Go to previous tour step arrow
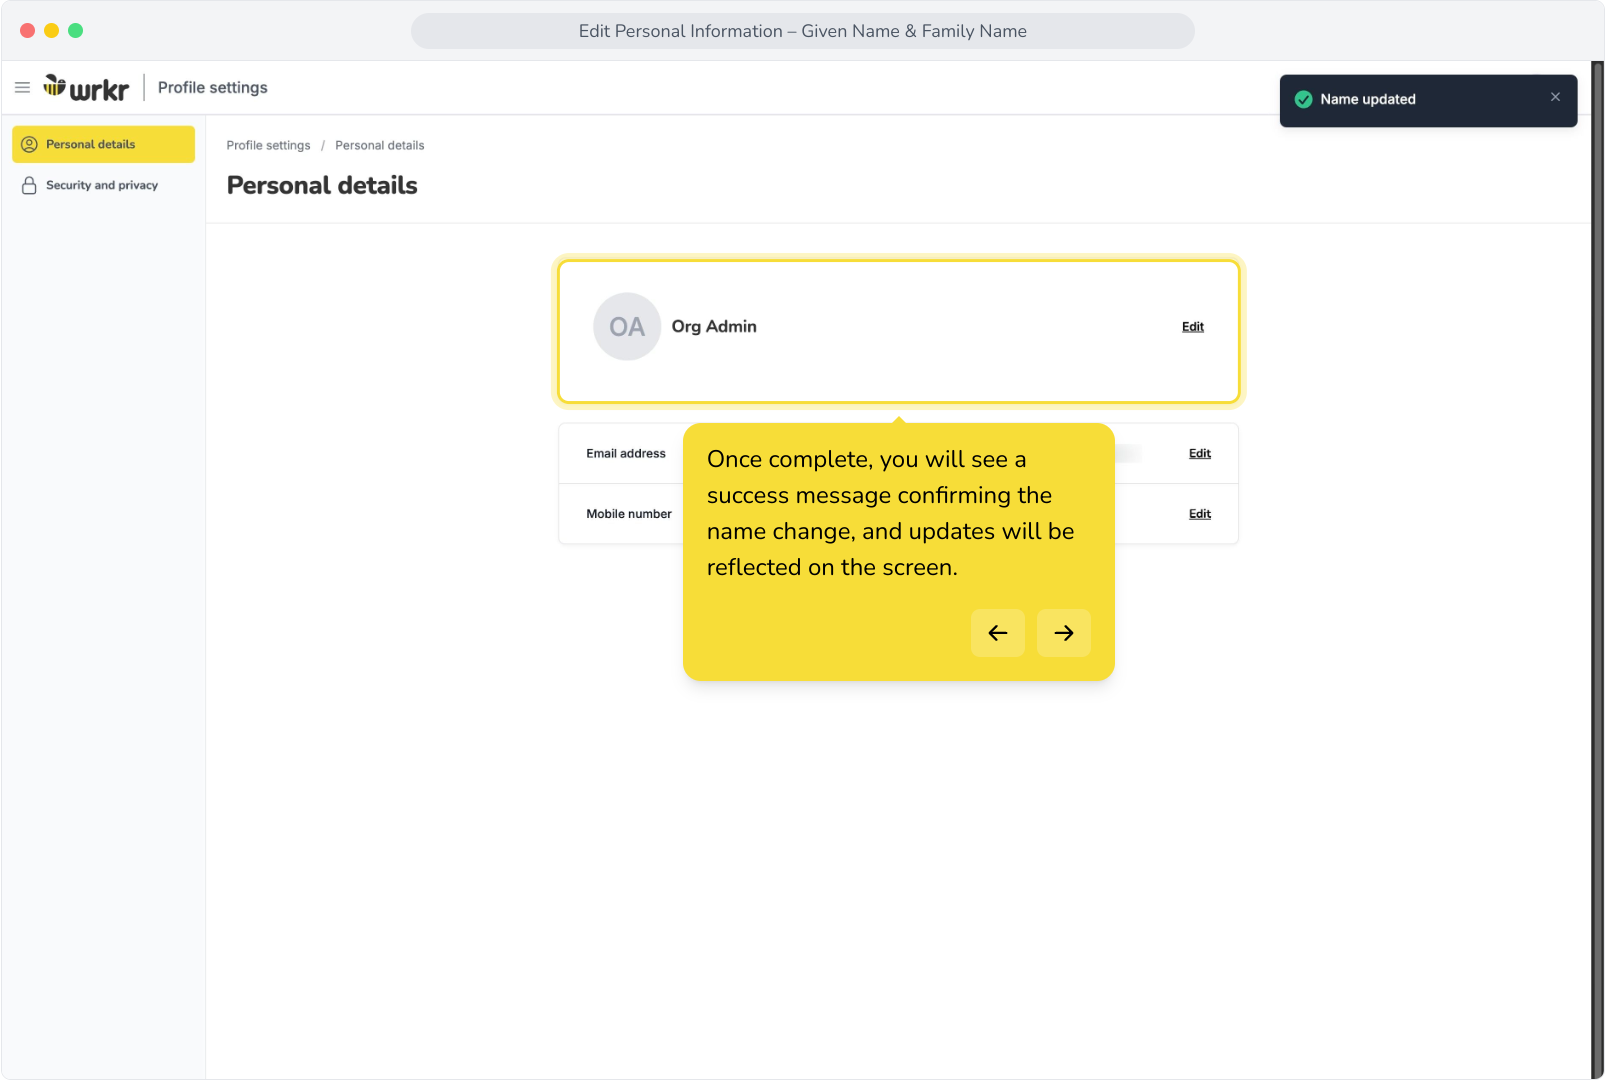This screenshot has height=1080, width=1606. [x=997, y=633]
